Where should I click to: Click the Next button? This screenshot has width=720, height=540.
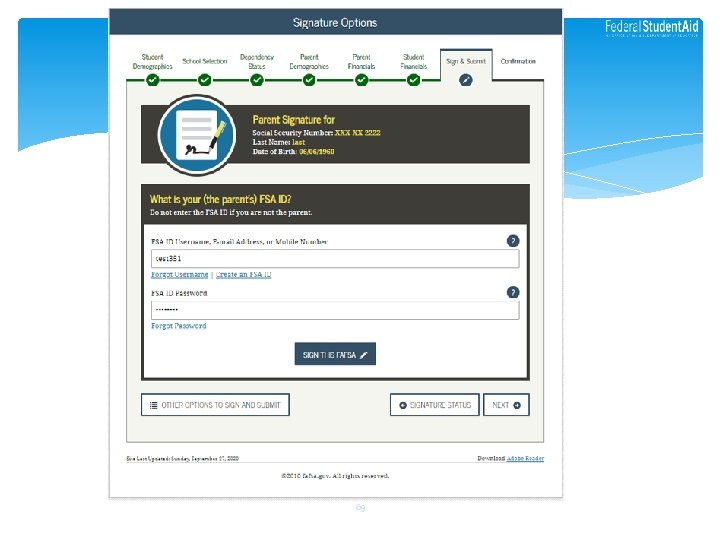click(x=506, y=405)
